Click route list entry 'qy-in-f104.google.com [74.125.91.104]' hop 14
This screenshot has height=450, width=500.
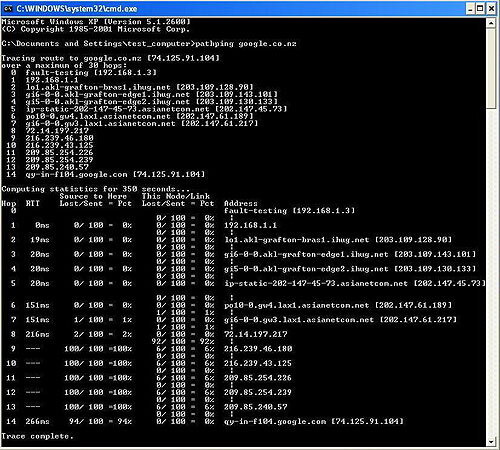tap(115, 174)
